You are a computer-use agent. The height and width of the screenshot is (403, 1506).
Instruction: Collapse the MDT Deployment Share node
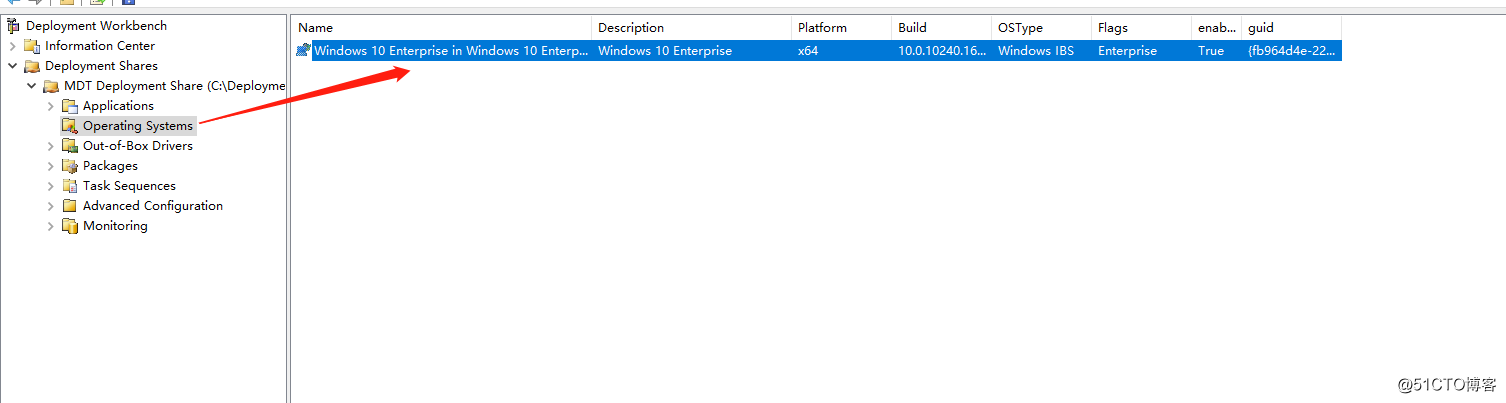[32, 86]
